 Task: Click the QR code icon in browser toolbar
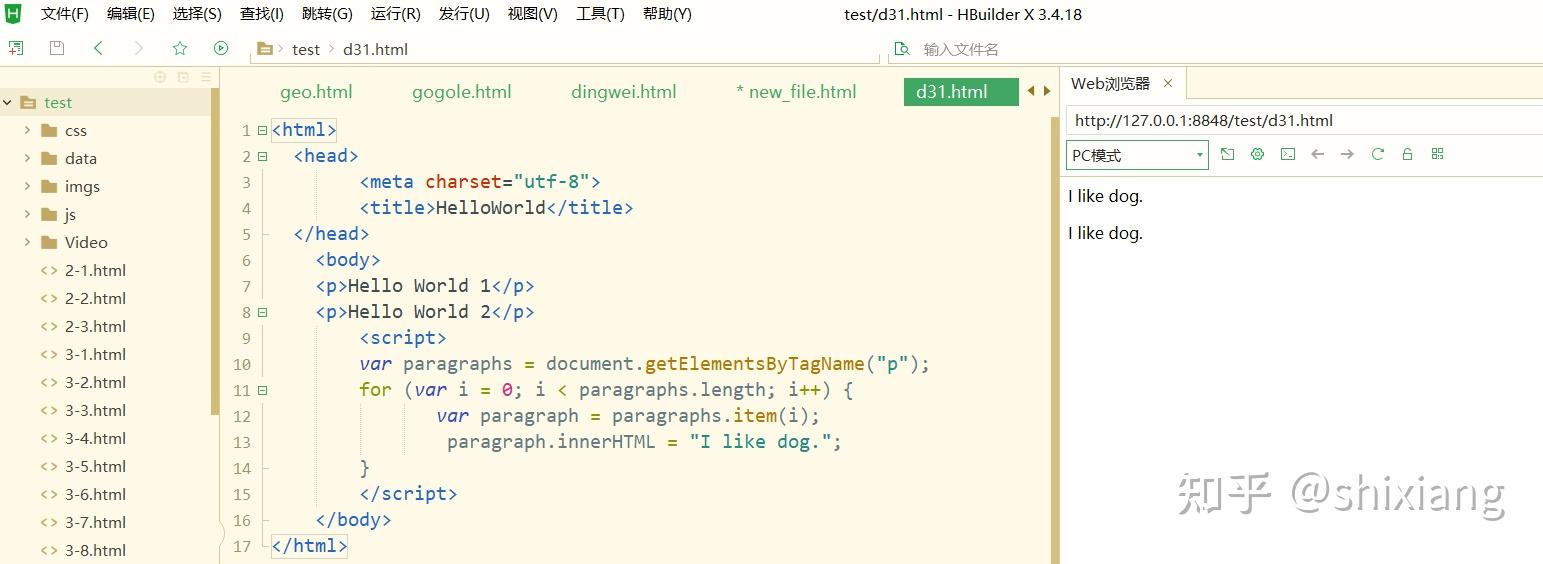tap(1438, 154)
